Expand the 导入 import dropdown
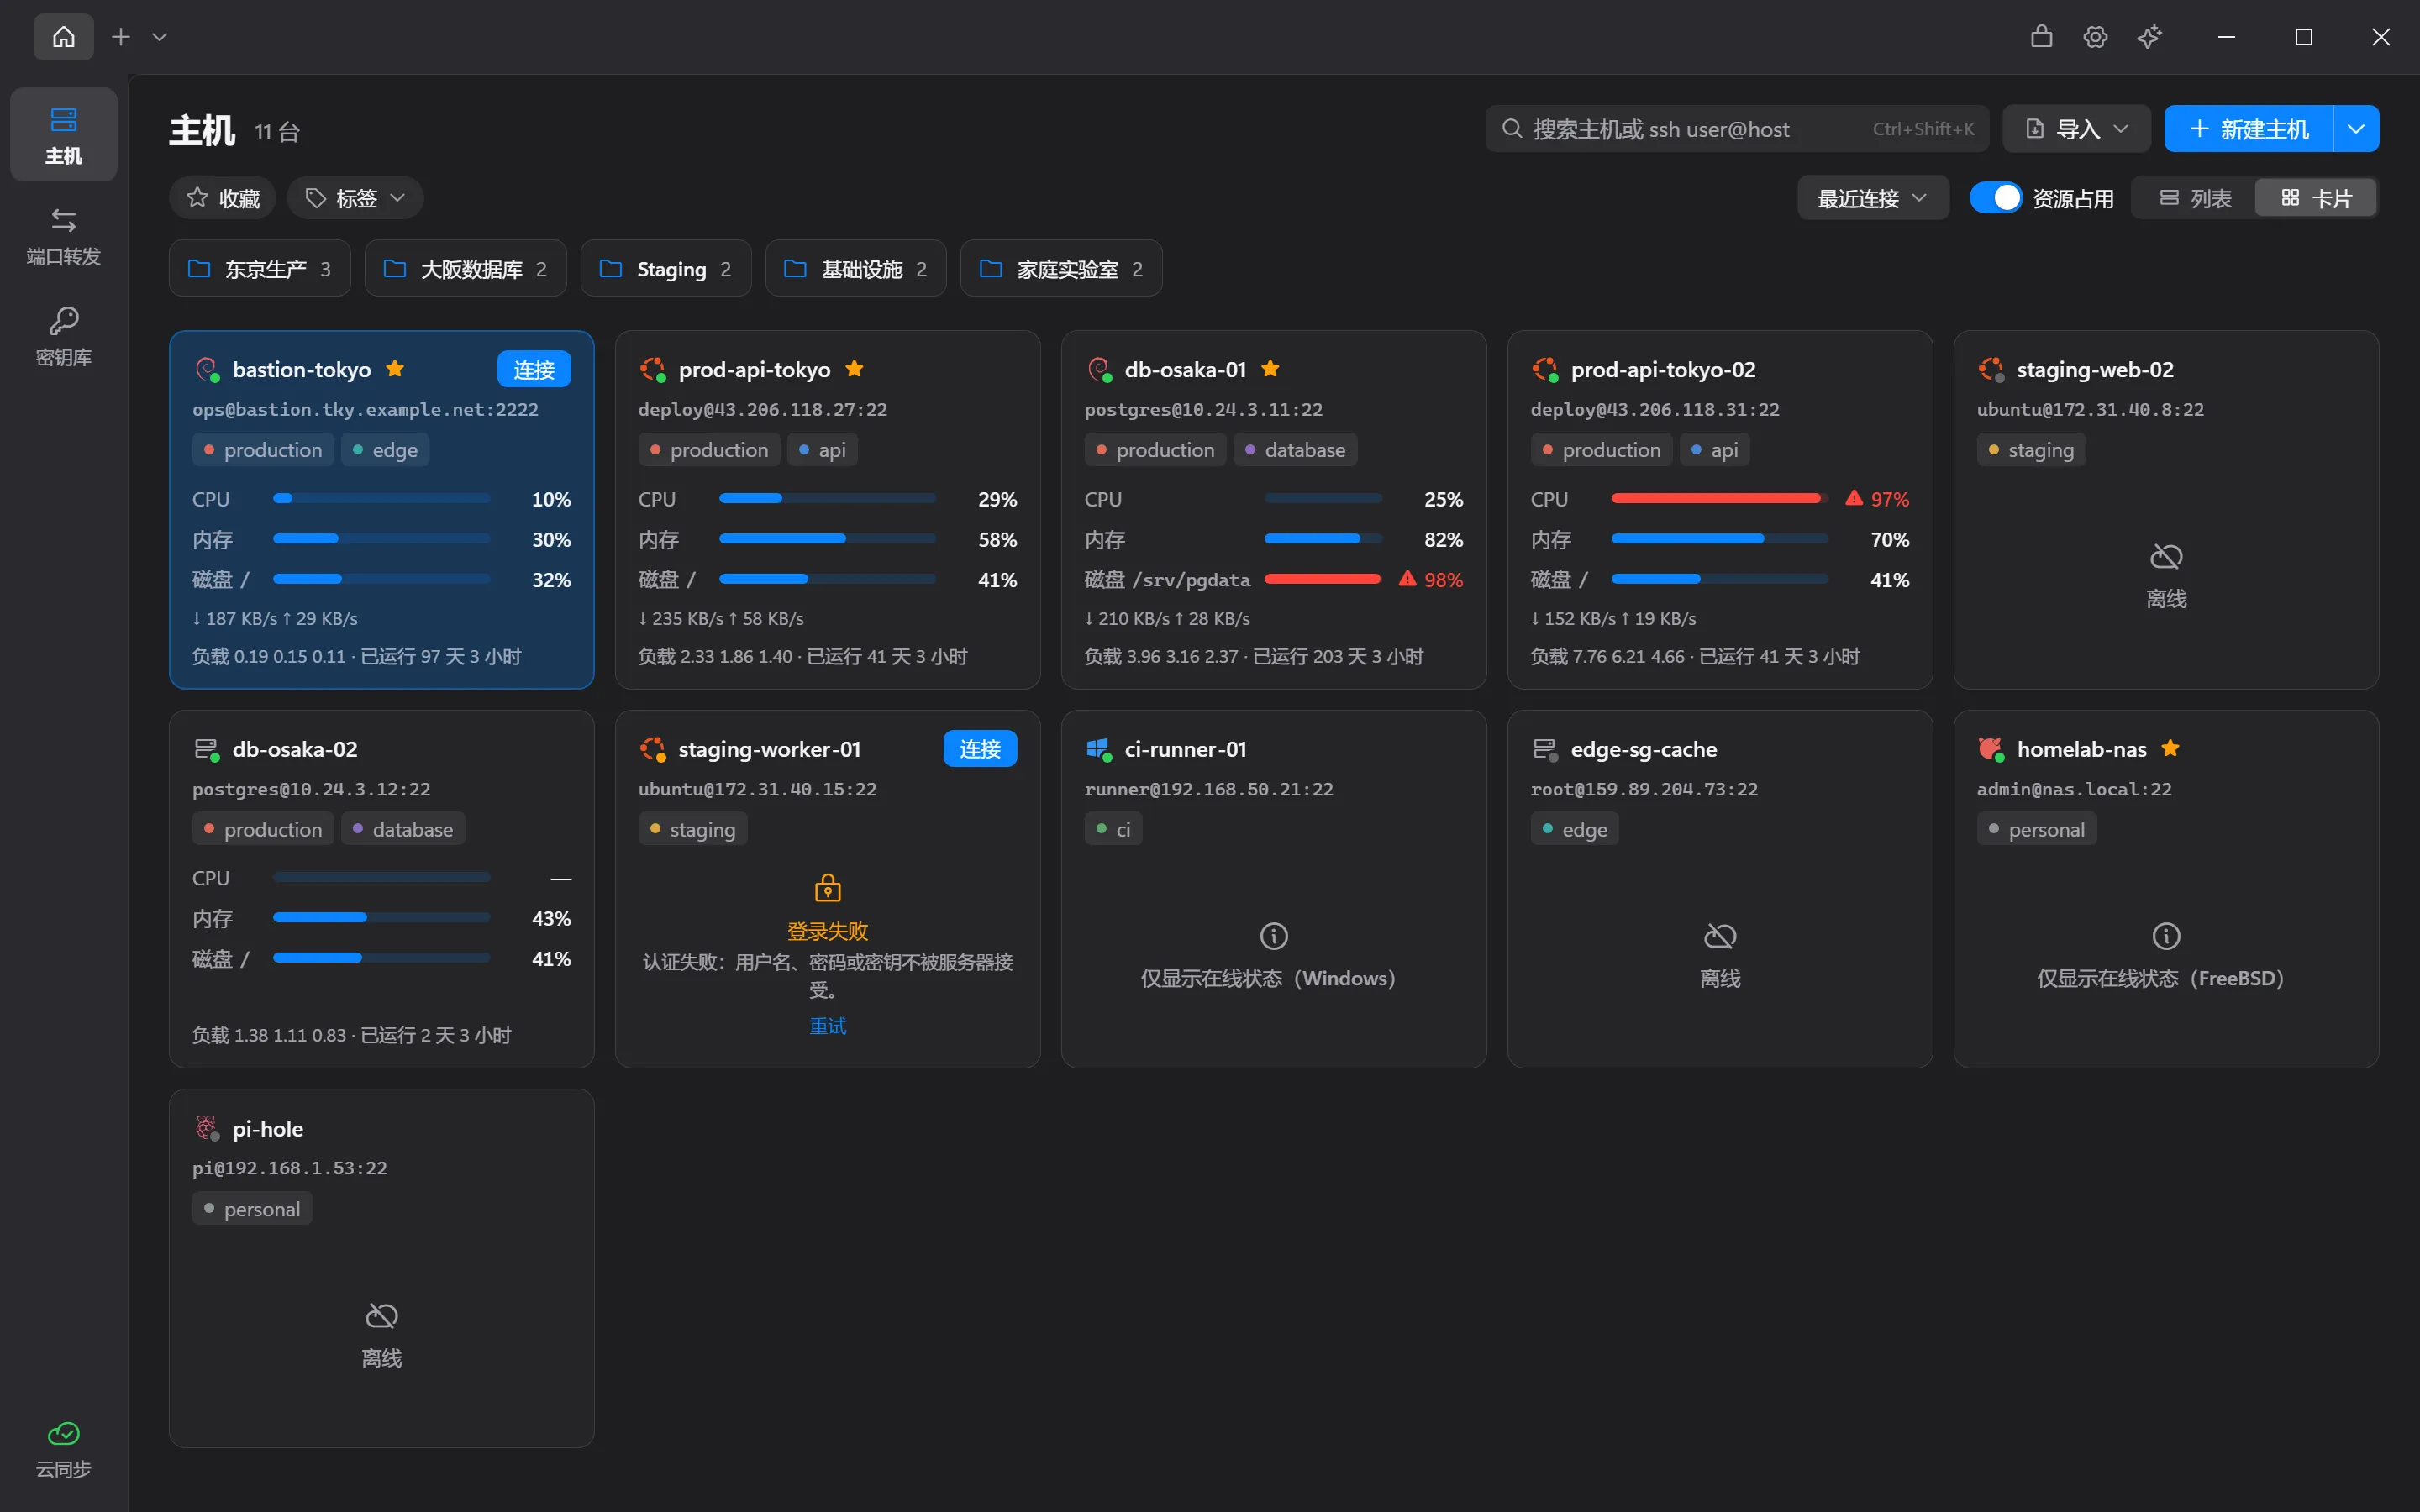This screenshot has height=1512, width=2420. pos(2077,129)
